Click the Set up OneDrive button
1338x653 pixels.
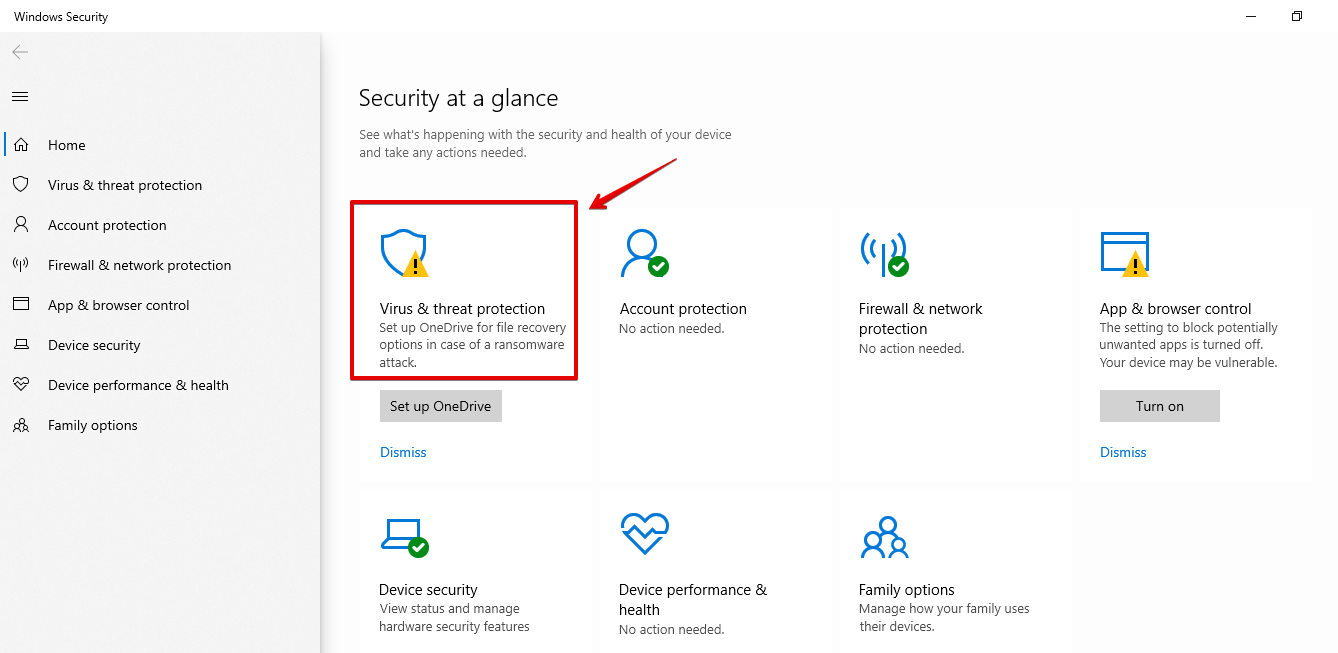point(440,406)
